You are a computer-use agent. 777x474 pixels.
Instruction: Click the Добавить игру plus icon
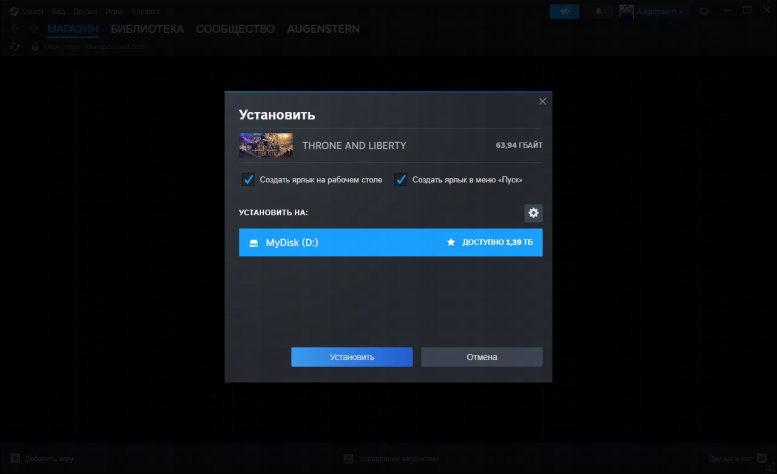(13, 459)
